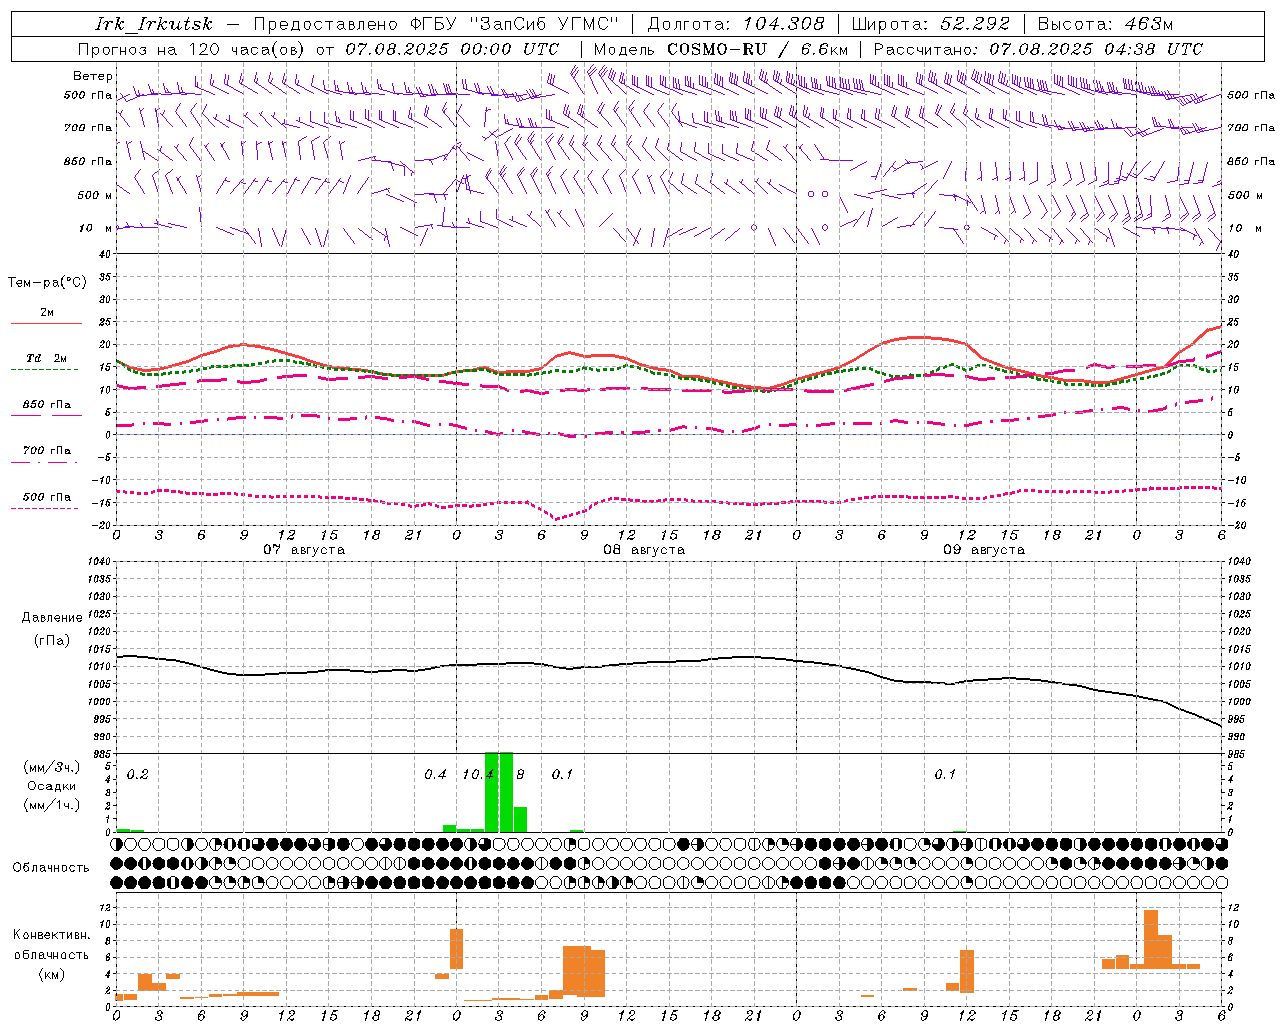Click the ФГБУ "ЗапСиб УГМС" provider text
The width and height of the screenshot is (1280, 1024).
coord(514,24)
